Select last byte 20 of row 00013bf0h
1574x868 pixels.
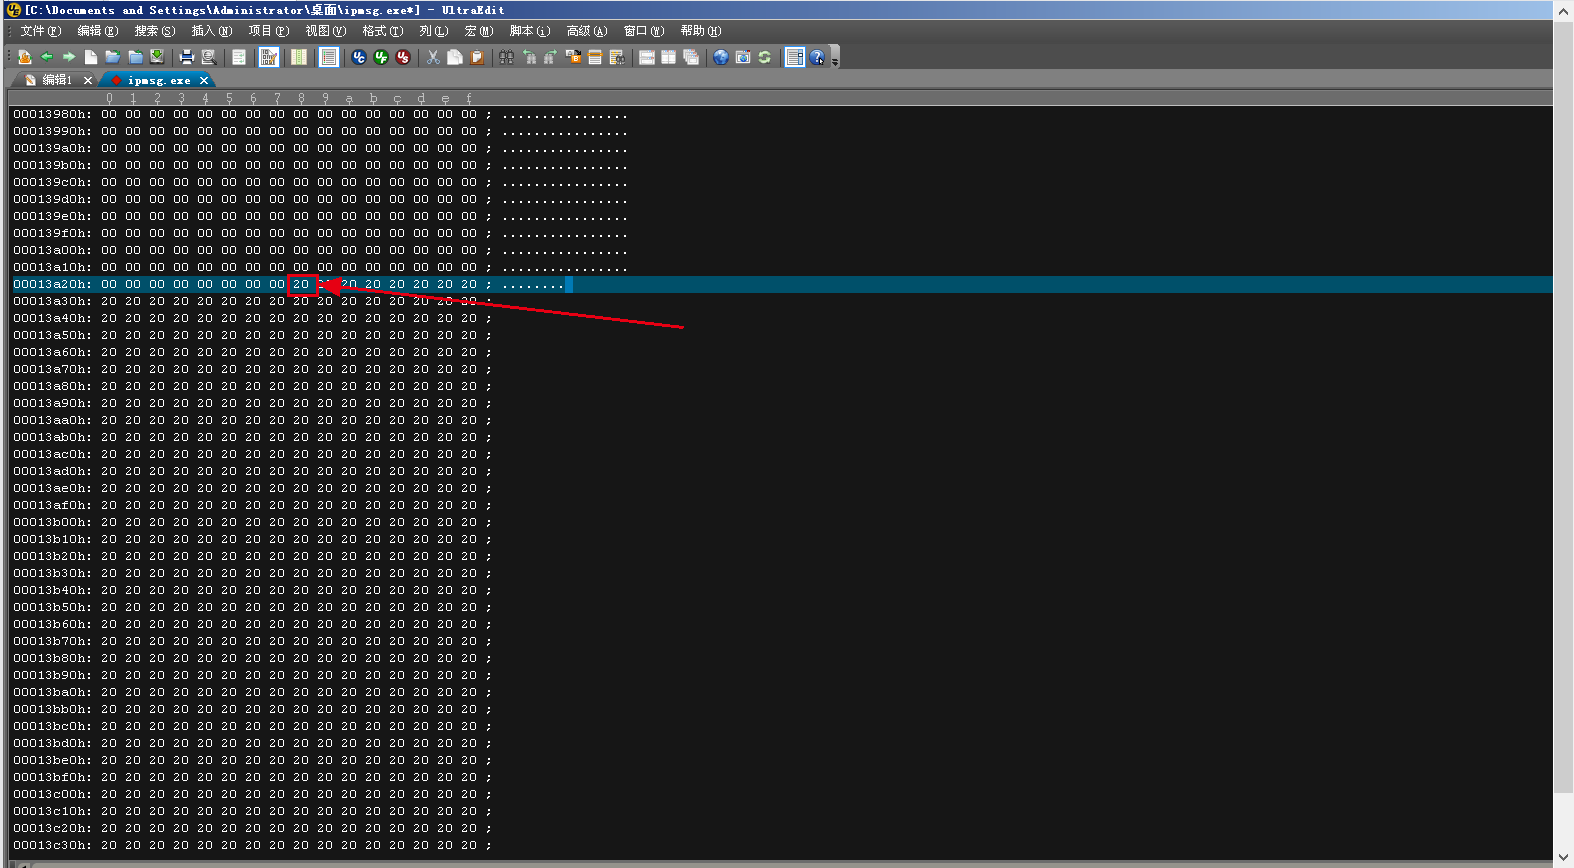click(x=469, y=777)
